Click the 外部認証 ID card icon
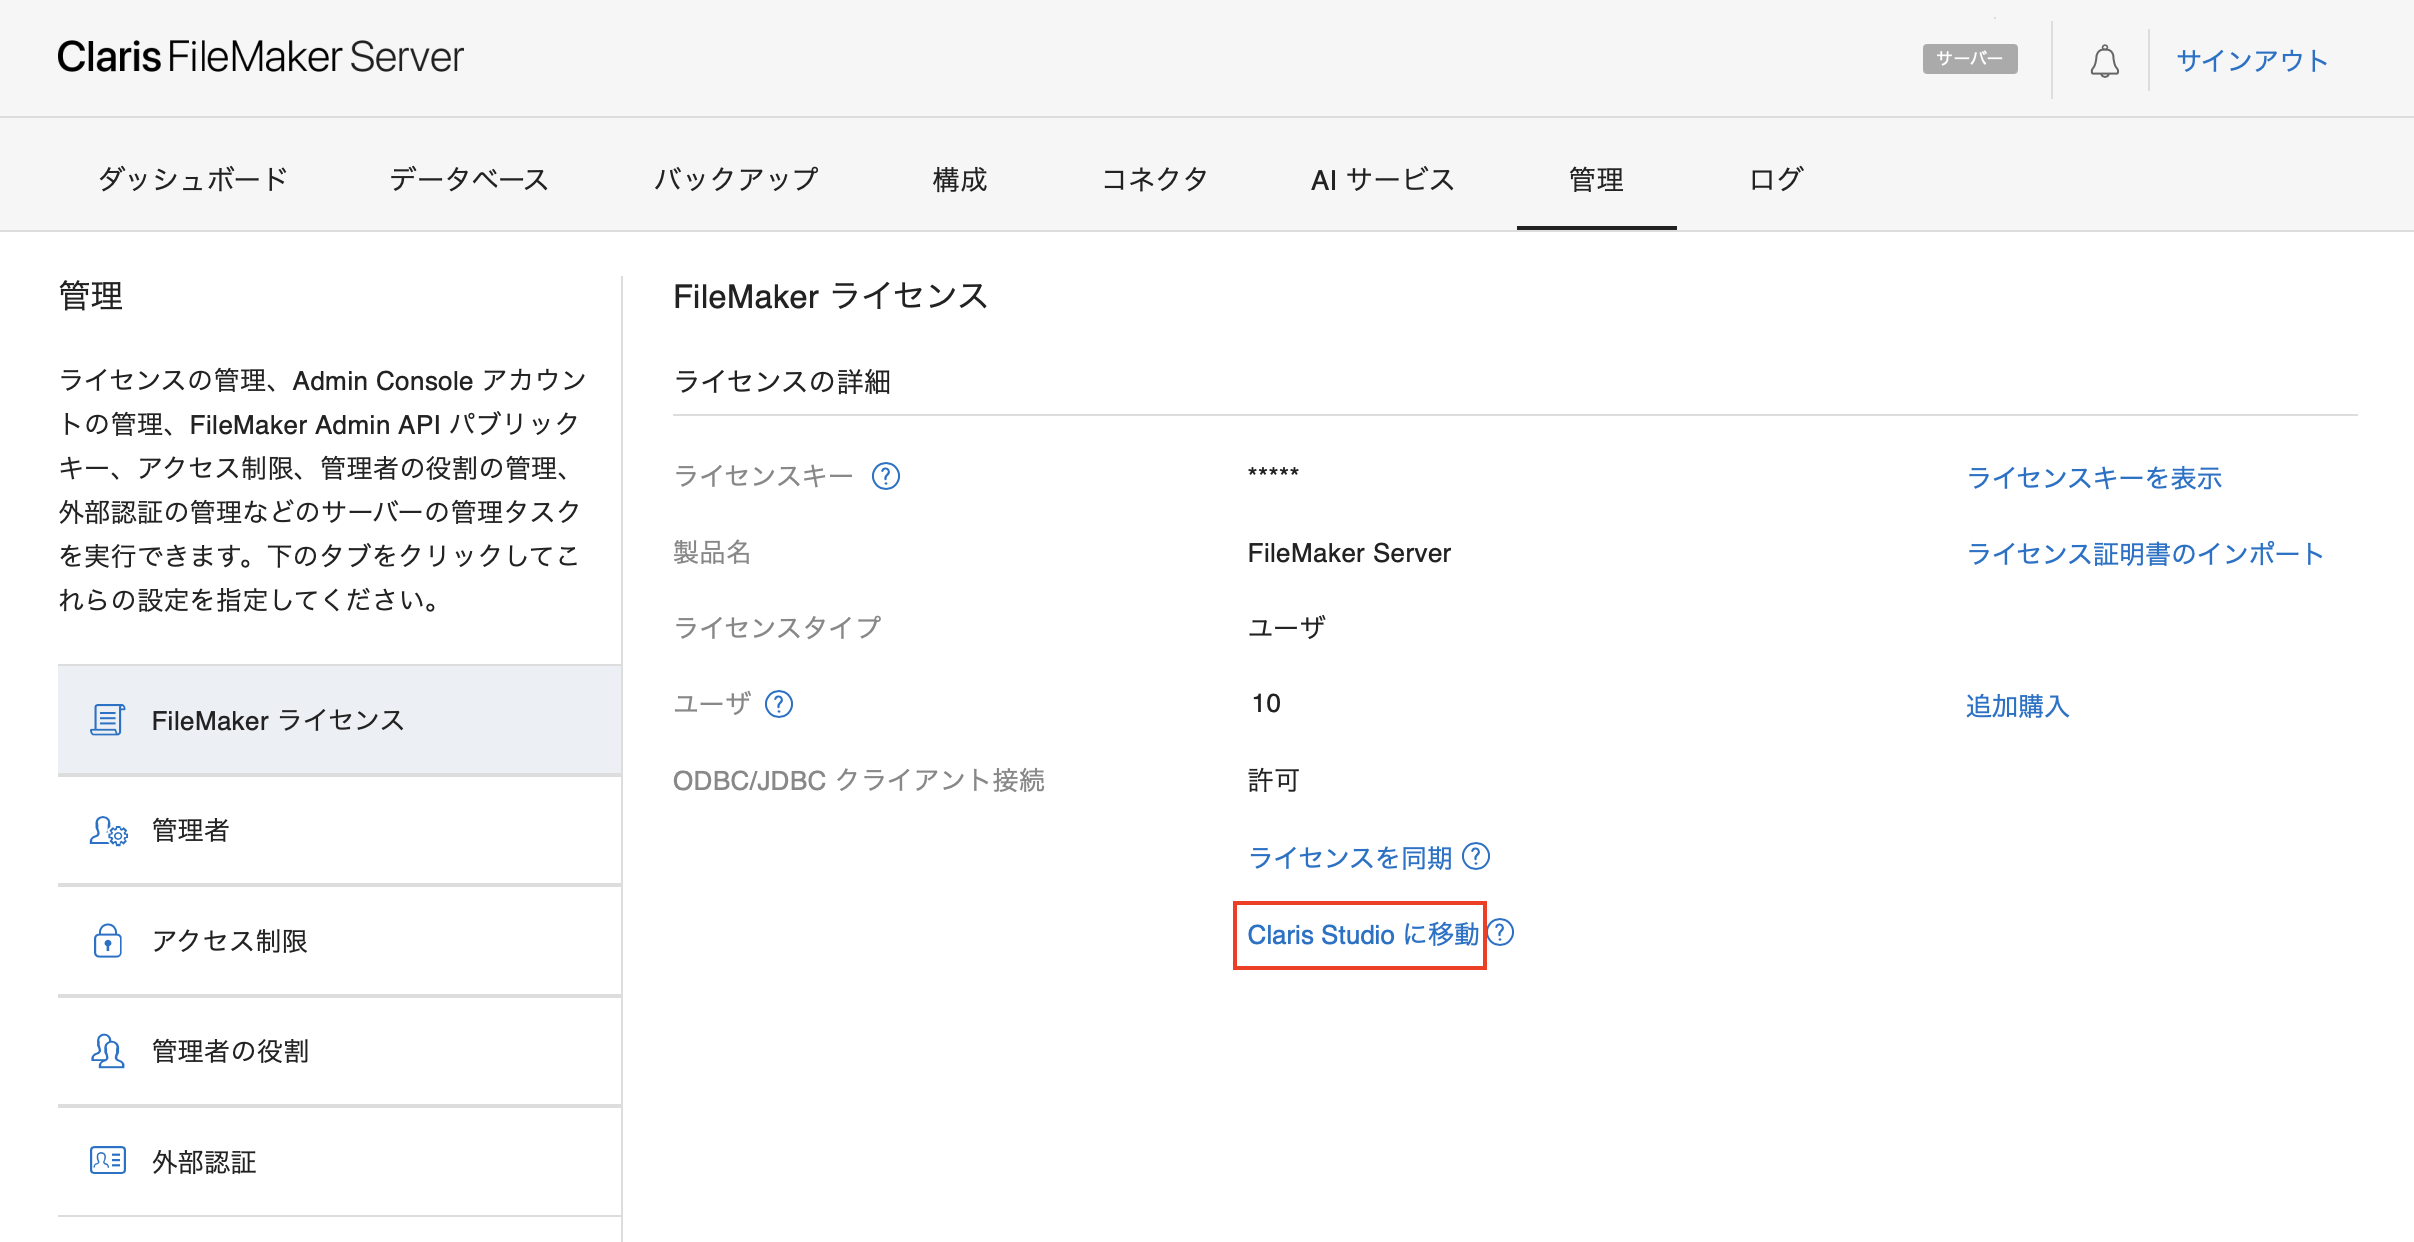 [108, 1160]
